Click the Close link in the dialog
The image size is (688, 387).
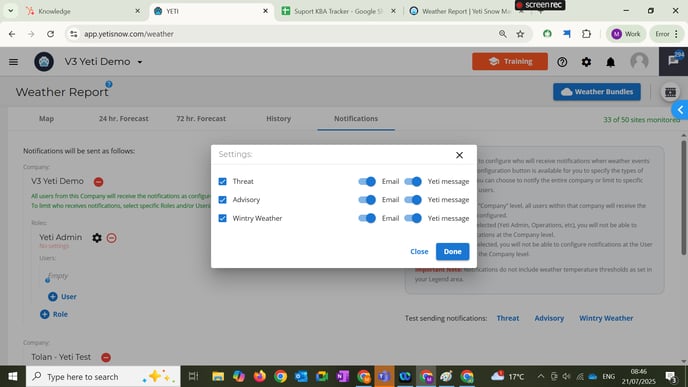click(x=419, y=251)
